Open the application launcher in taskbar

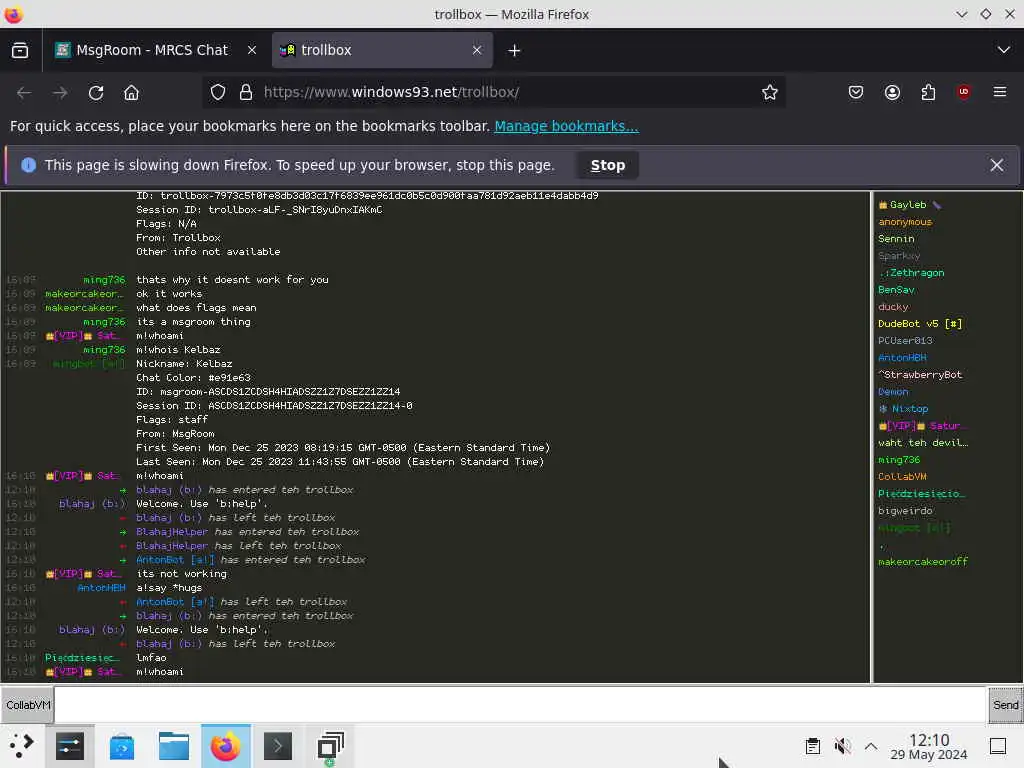[x=21, y=746]
